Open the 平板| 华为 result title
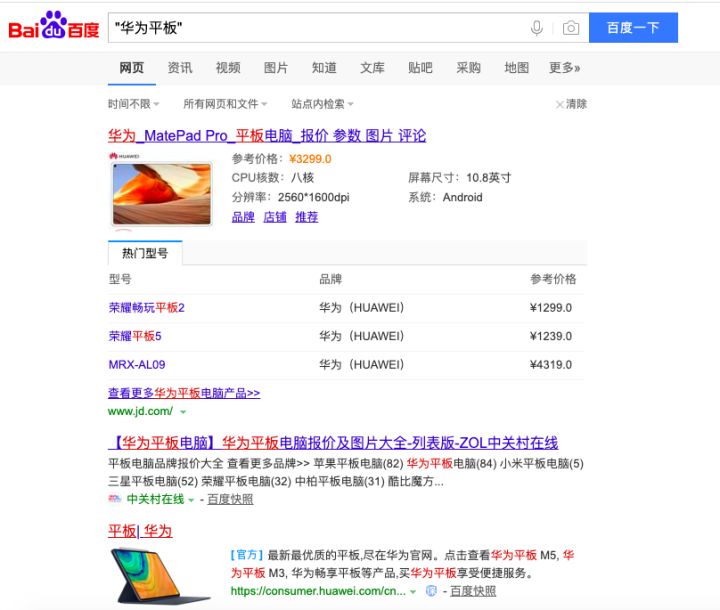Screen dimensions: 720x610 [x=140, y=531]
